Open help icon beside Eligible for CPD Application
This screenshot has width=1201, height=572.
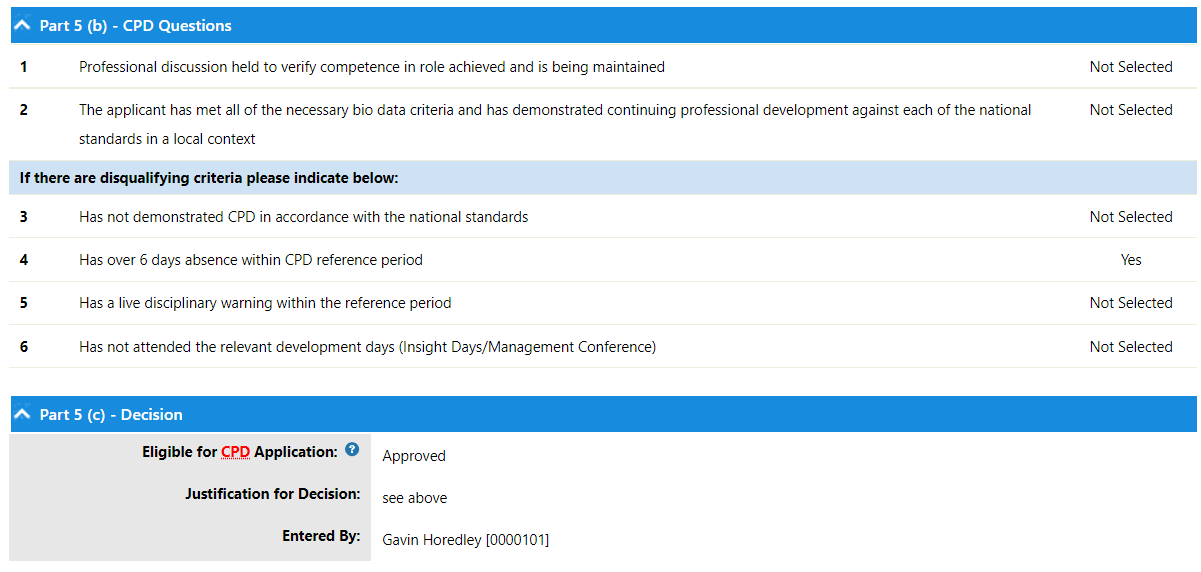(352, 450)
